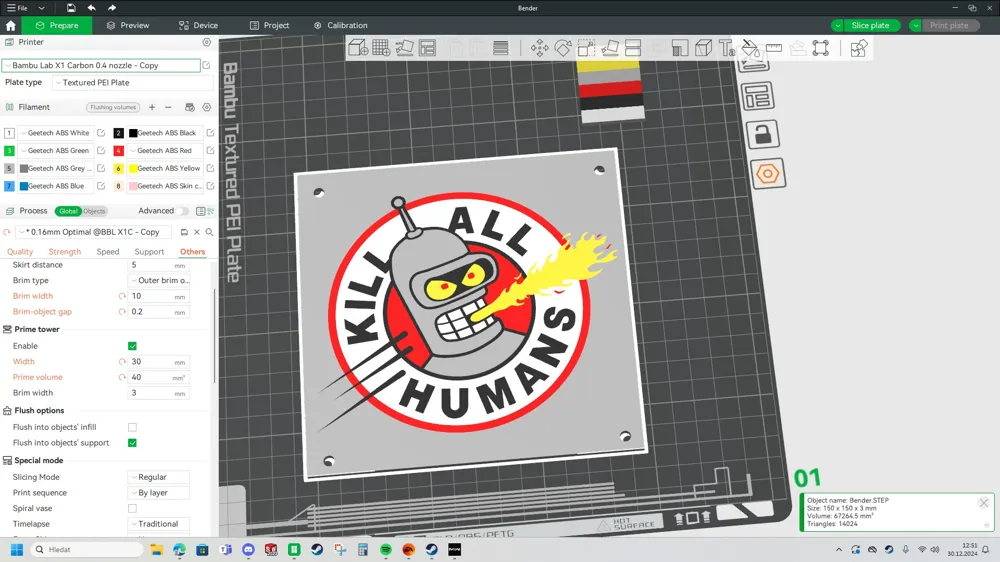Uncheck Flush into objects' support

[x=132, y=443]
